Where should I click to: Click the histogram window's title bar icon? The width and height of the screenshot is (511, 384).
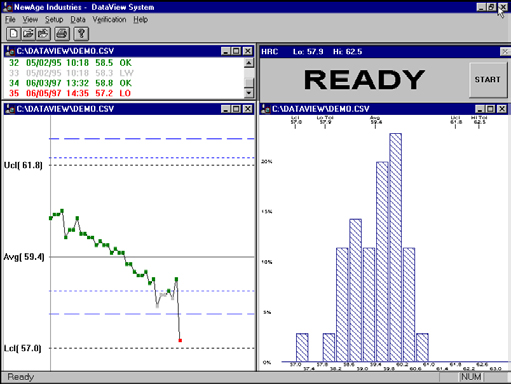(x=266, y=109)
